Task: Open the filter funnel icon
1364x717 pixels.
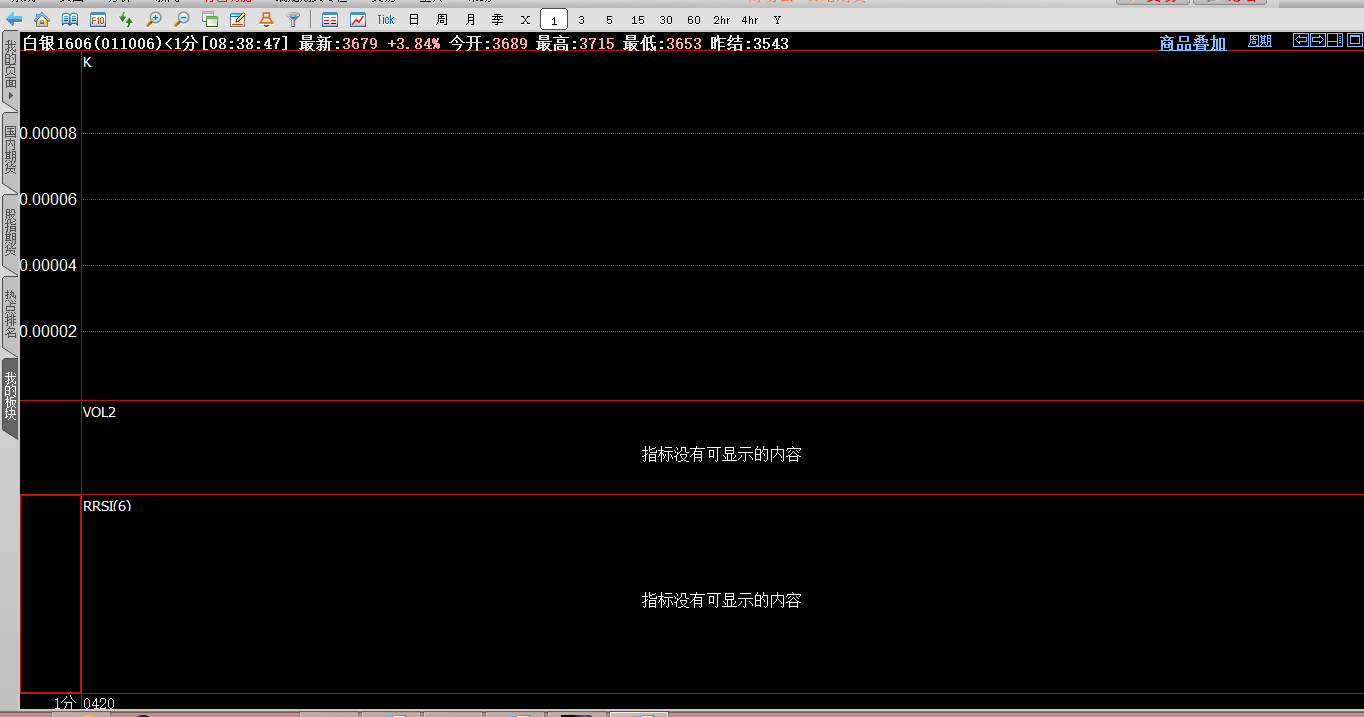Action: [293, 20]
